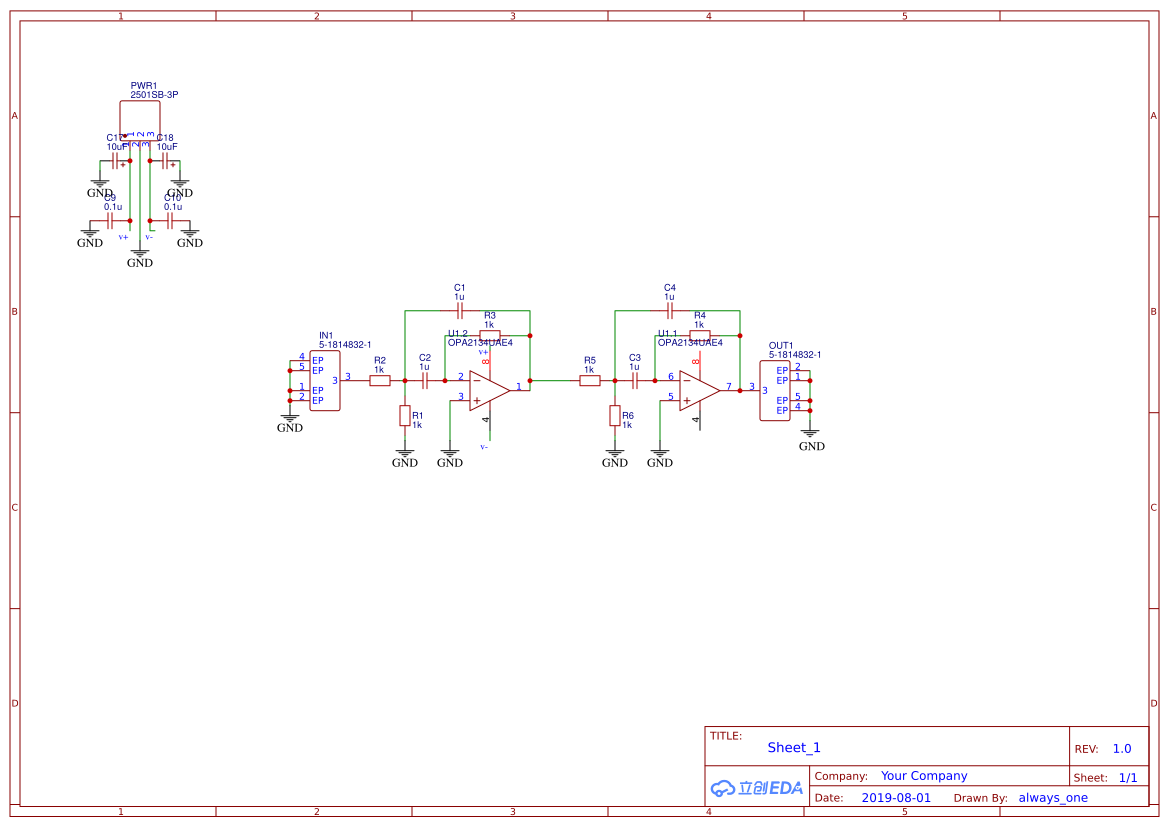Click 'OPA2134UAE4' text under U1.2
This screenshot has width=1169, height=827.
(480, 342)
